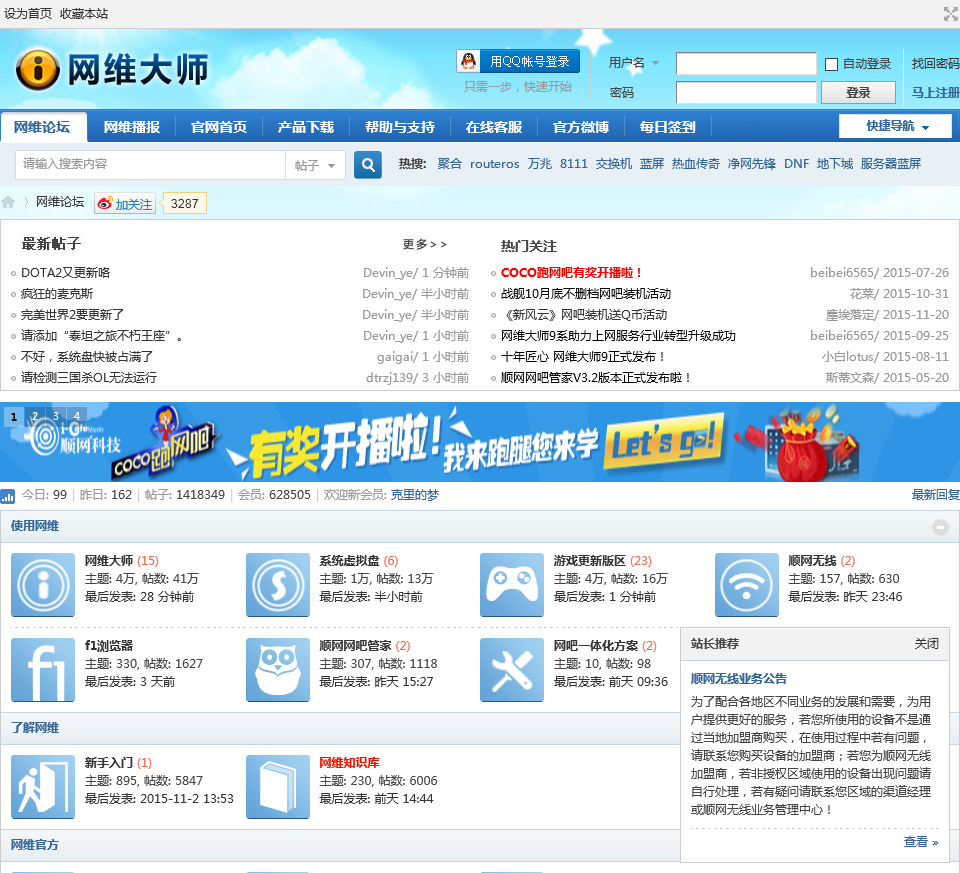The width and height of the screenshot is (960, 873).
Task: Click the 有奖开播啦 banner image
Action: (480, 442)
